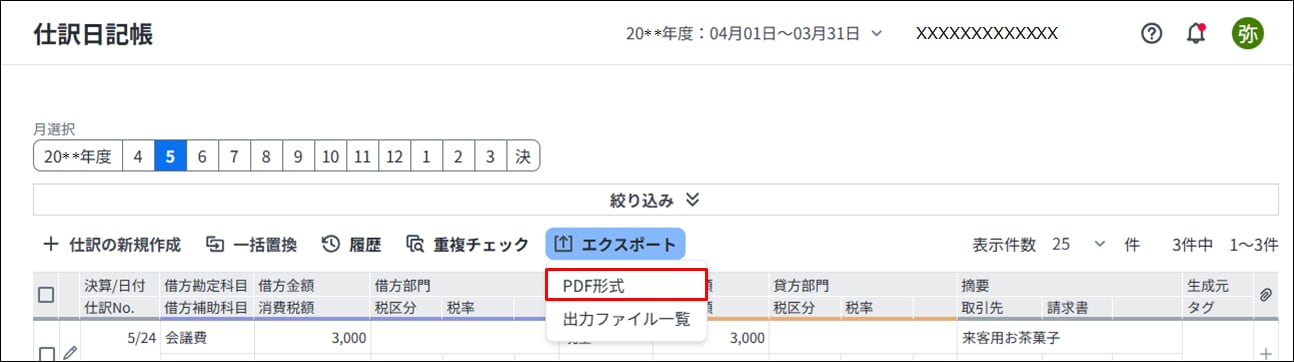Click the plus icon on 来客用お茶菓子 row

1265,354
